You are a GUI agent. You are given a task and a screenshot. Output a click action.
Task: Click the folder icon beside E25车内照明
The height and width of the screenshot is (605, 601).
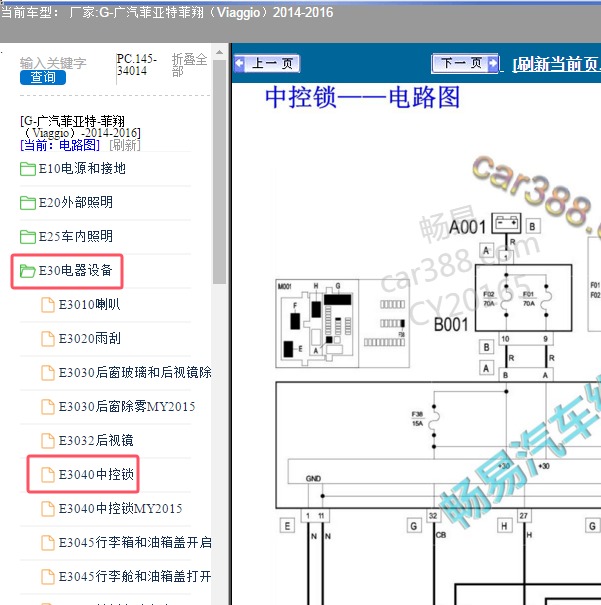(28, 237)
